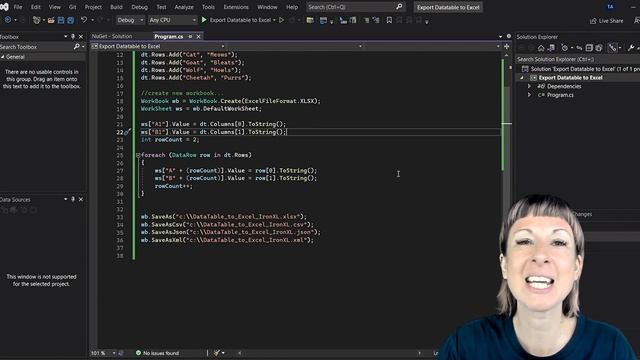Toggle pin on Program.cs tab
The width and height of the screenshot is (640, 360).
coord(190,37)
